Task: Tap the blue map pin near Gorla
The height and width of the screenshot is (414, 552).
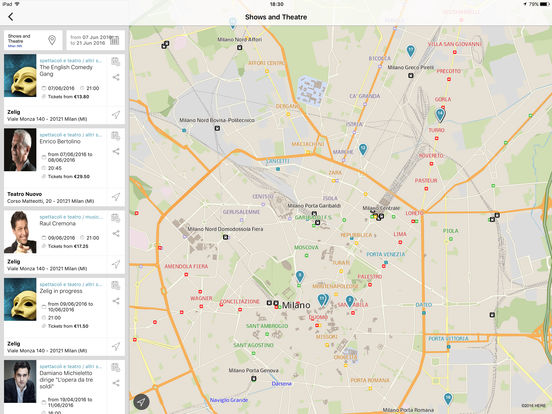Action: pos(440,115)
